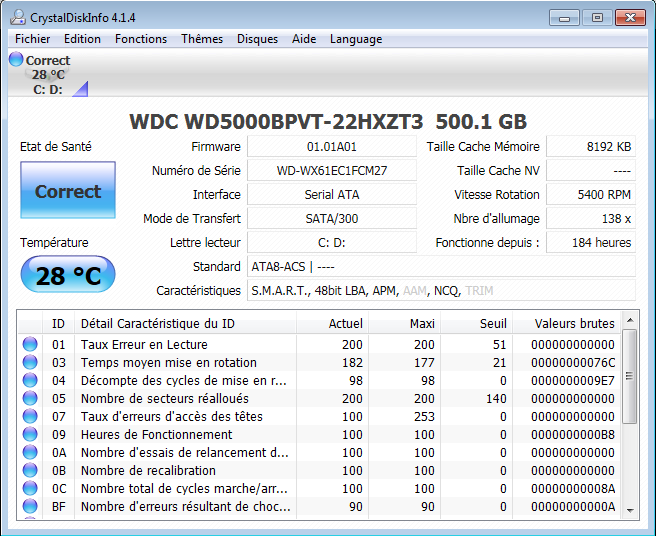Select Nombre total de cycles marche/arr row text
This screenshot has height=536, width=656.
pos(184,488)
